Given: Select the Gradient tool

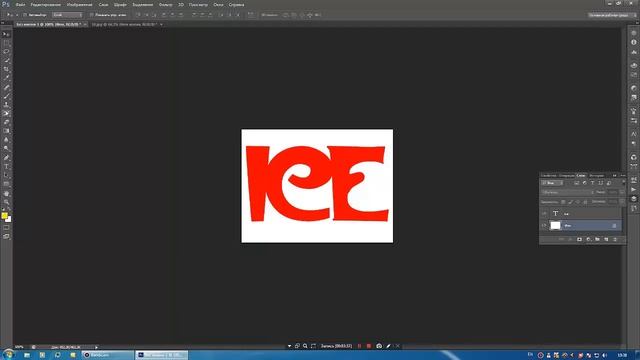Looking at the screenshot, I should (6, 131).
